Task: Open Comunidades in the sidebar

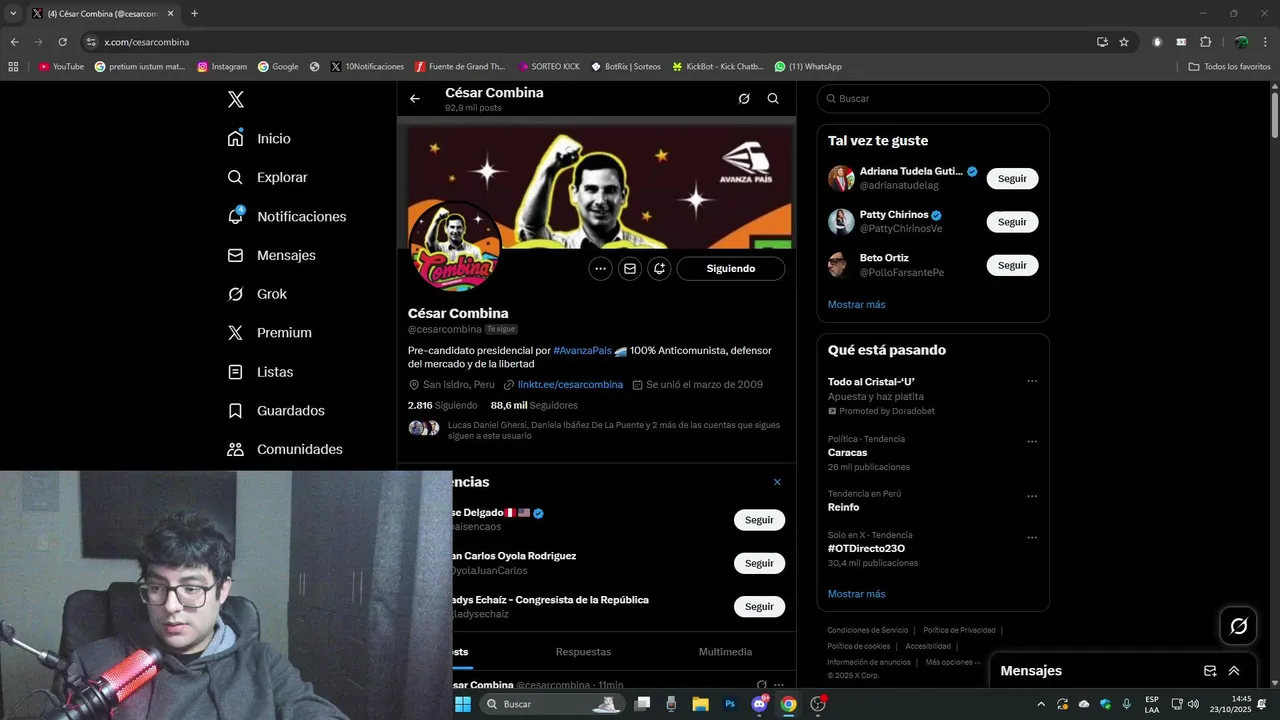Action: (285, 449)
